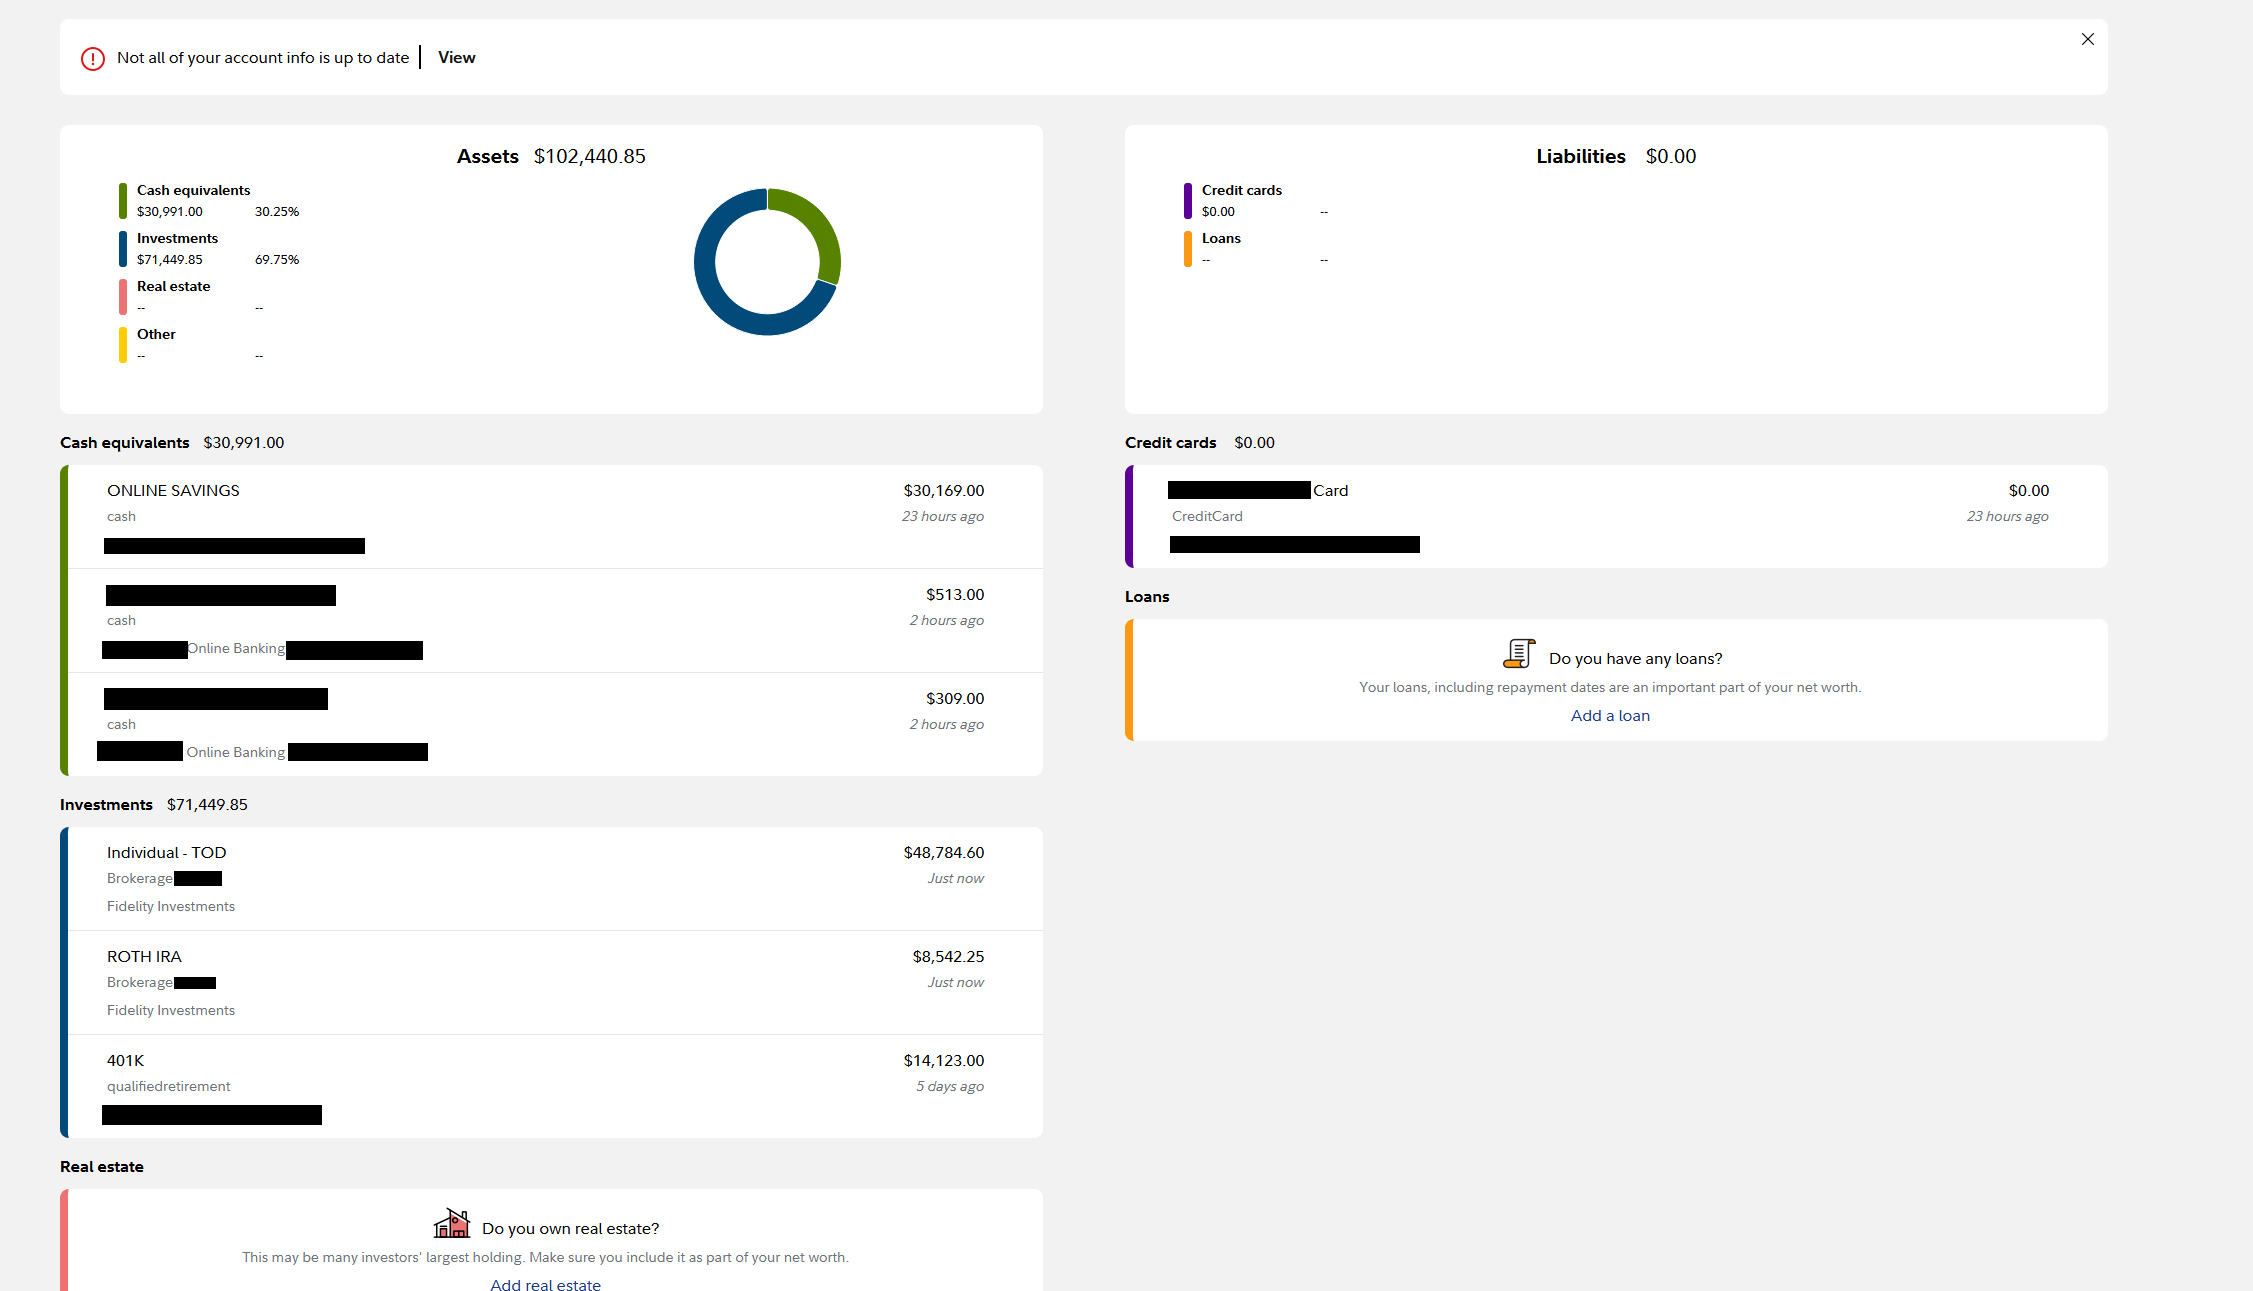The image size is (2253, 1291).
Task: Click the Add a loan link
Action: [x=1609, y=716]
